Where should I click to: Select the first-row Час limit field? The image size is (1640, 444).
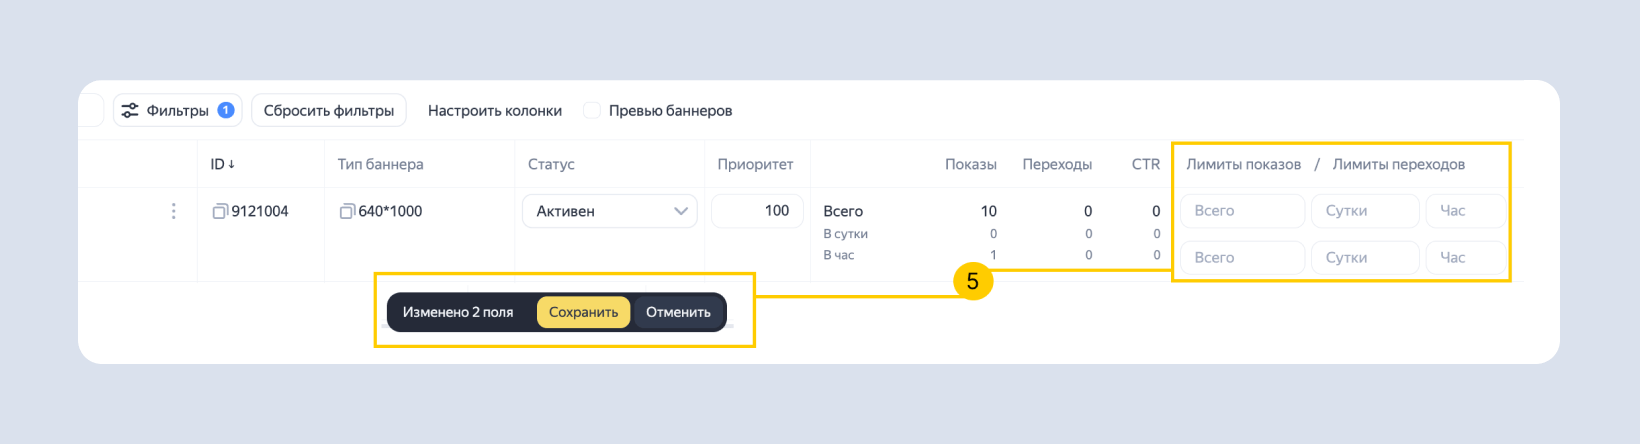pos(1464,211)
